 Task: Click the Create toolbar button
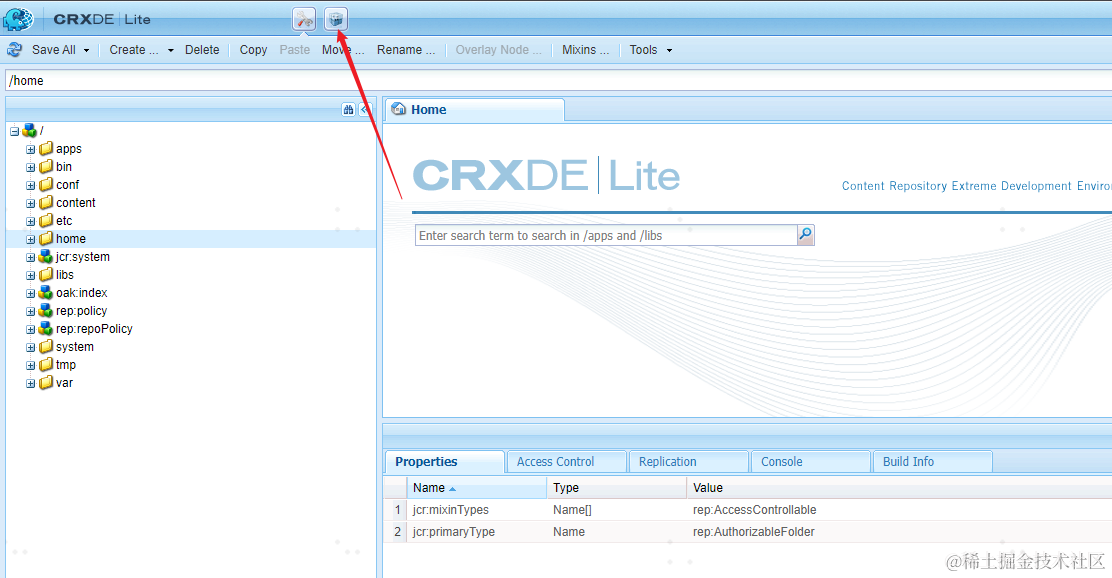pos(134,50)
